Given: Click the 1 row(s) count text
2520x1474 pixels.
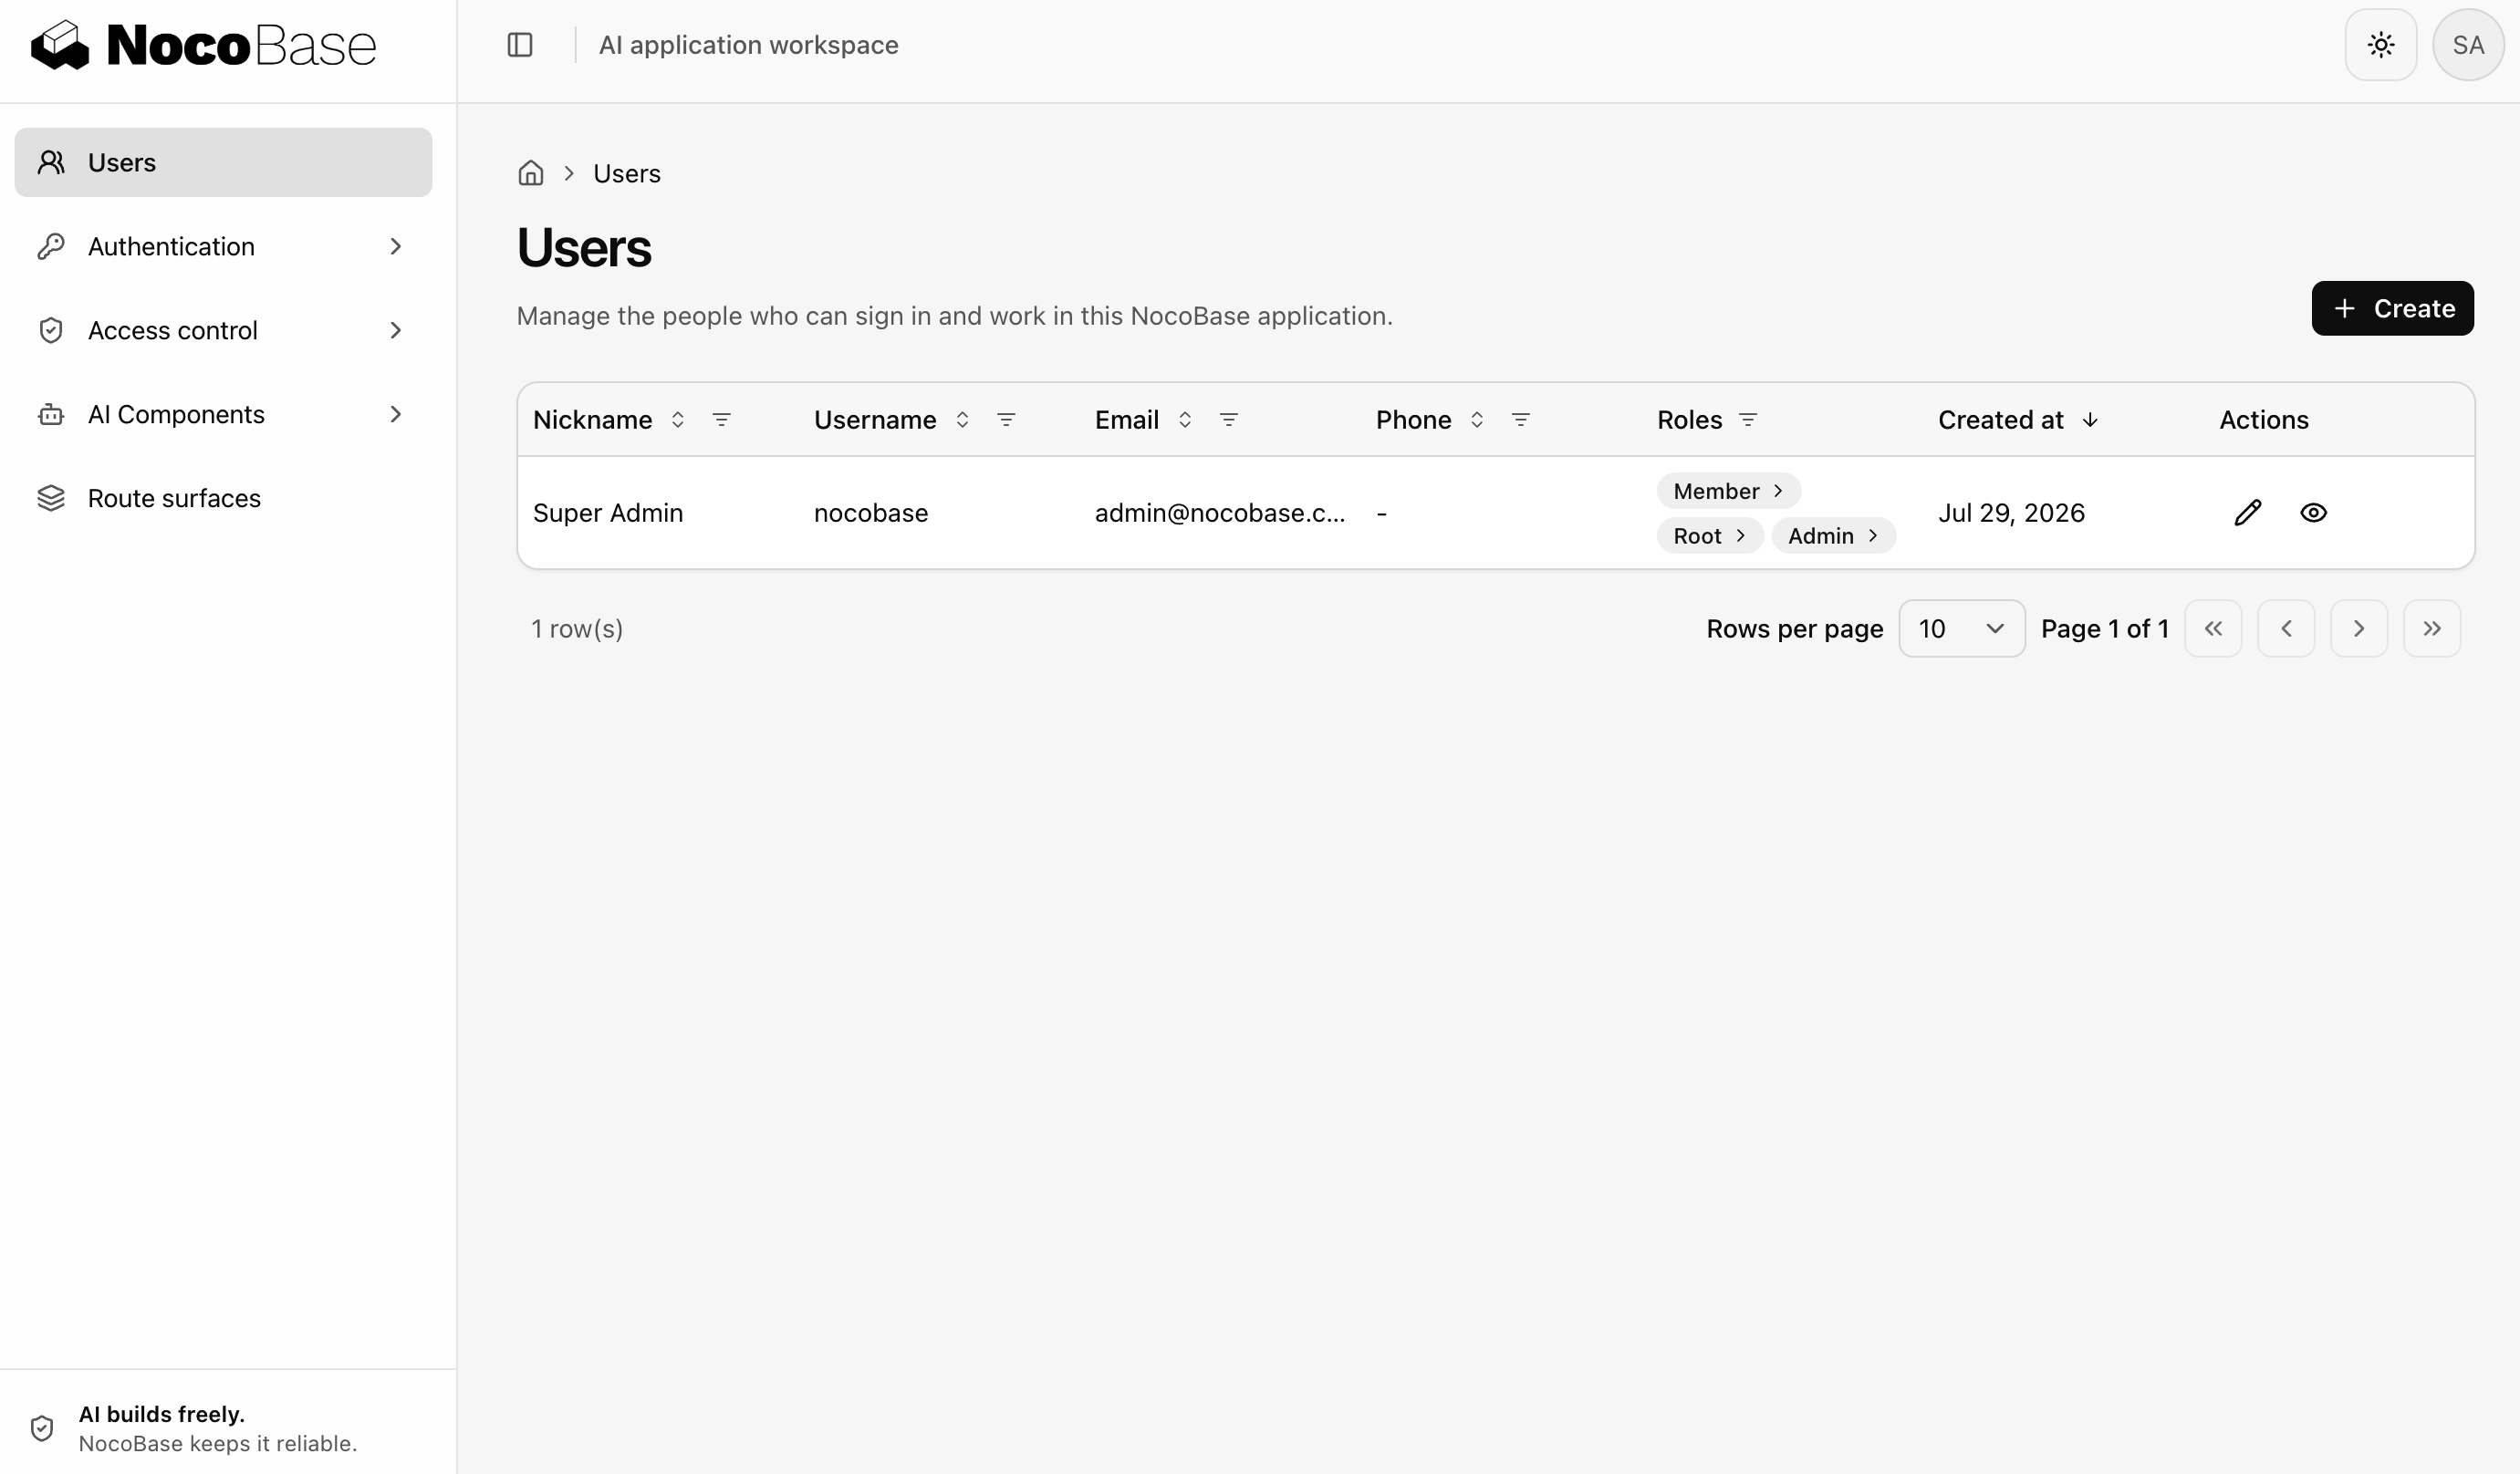Looking at the screenshot, I should (x=577, y=628).
